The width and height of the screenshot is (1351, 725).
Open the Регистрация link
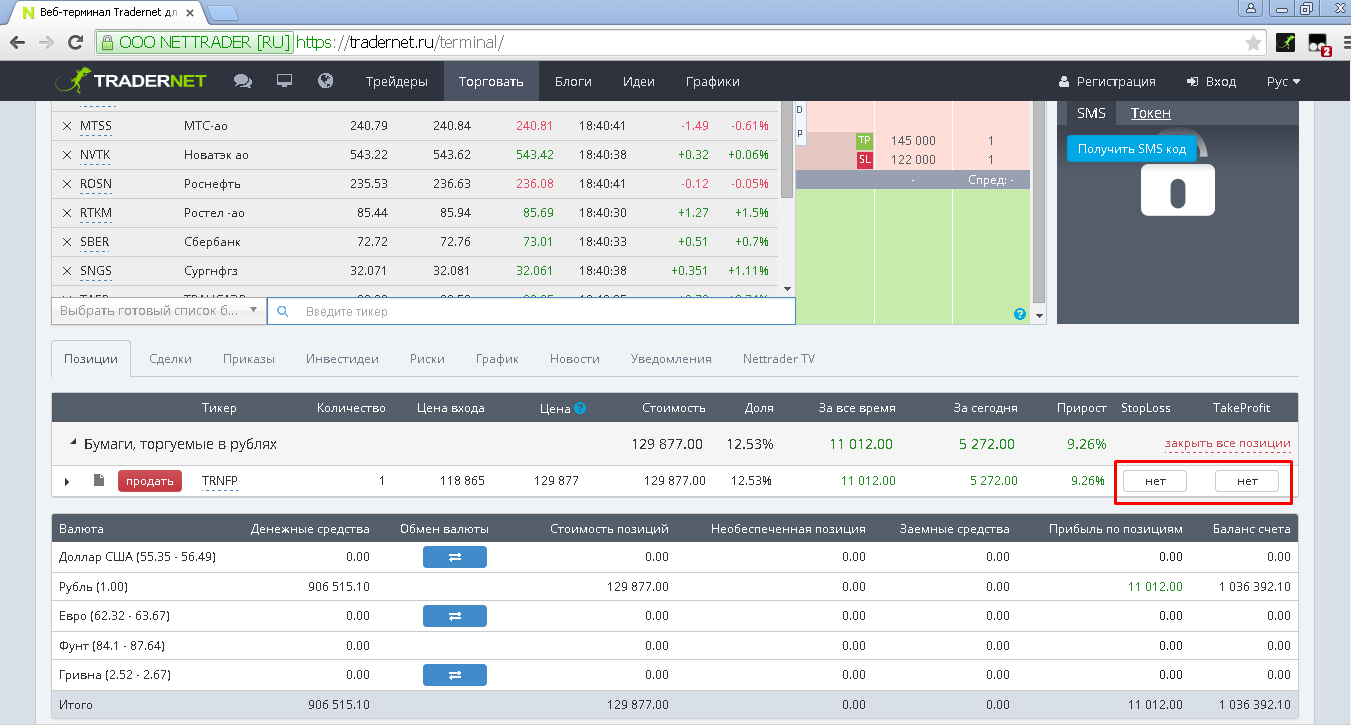(1107, 82)
